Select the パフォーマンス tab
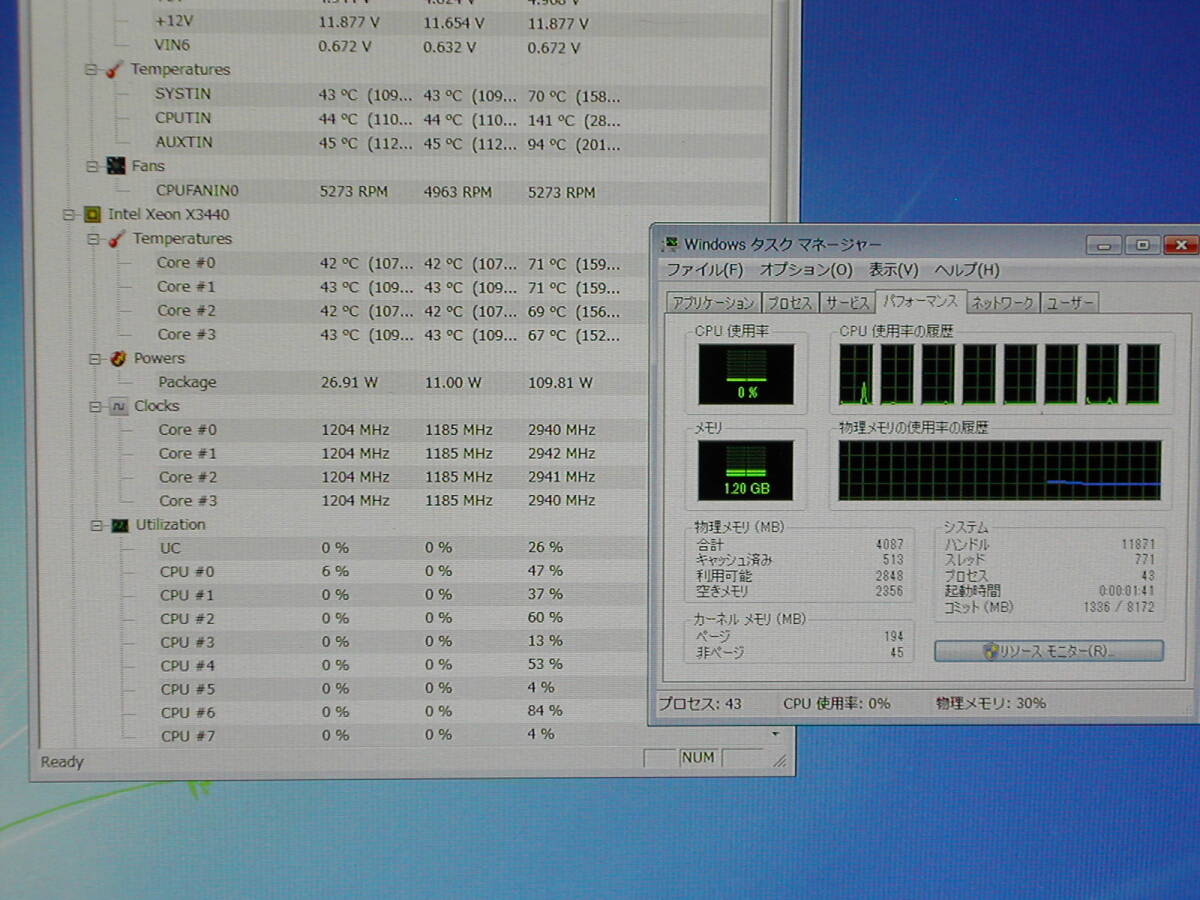The image size is (1200, 900). (x=921, y=301)
